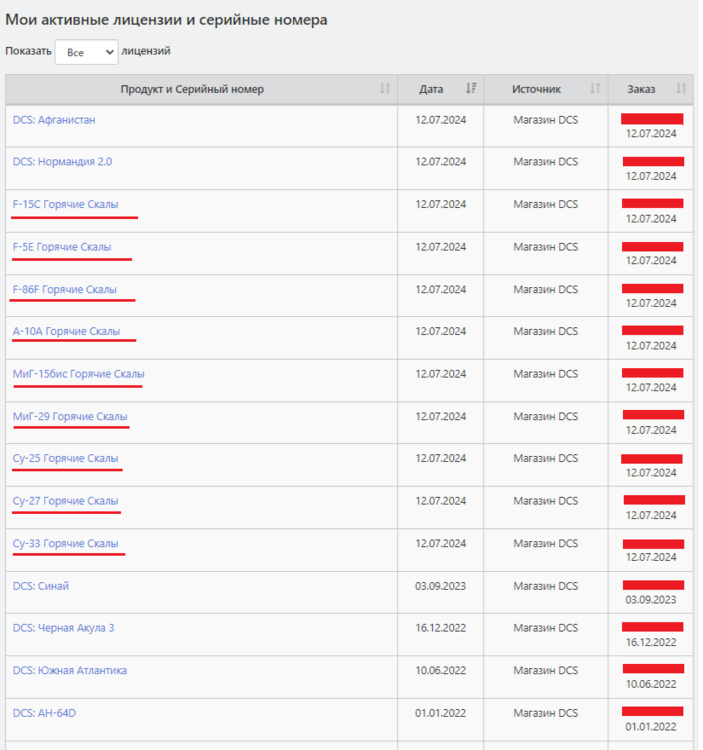Click the Су-33 Горячие Скалы link
Screen dimensions: 703x750
(66, 544)
